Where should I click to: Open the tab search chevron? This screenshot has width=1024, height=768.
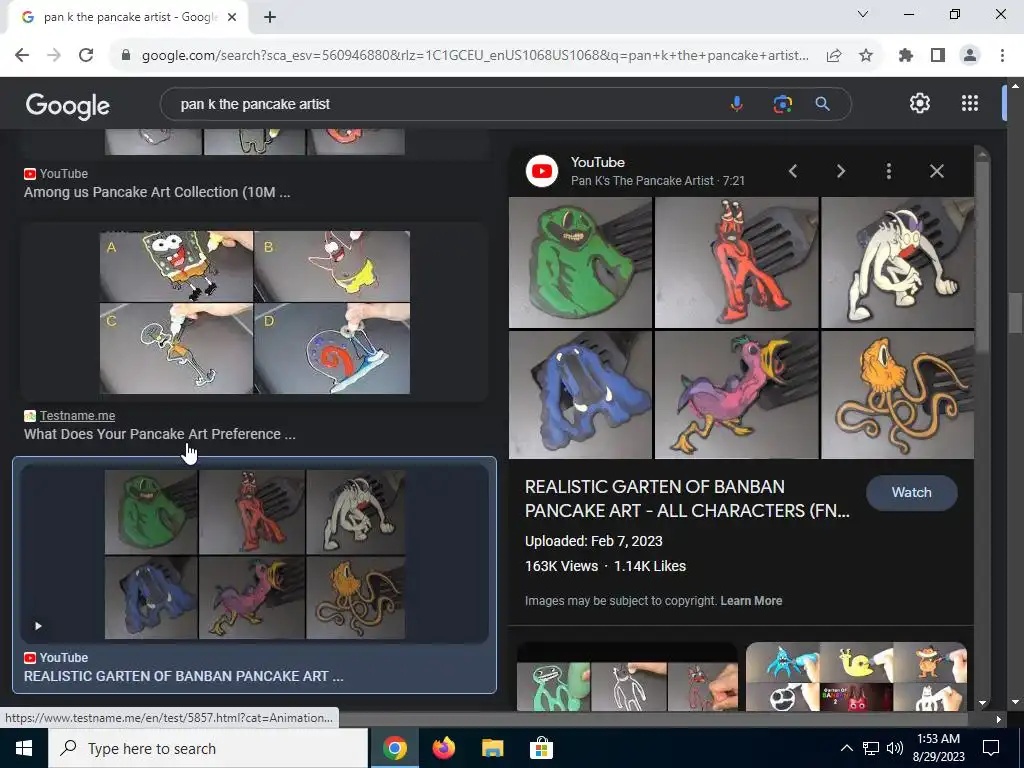(863, 14)
